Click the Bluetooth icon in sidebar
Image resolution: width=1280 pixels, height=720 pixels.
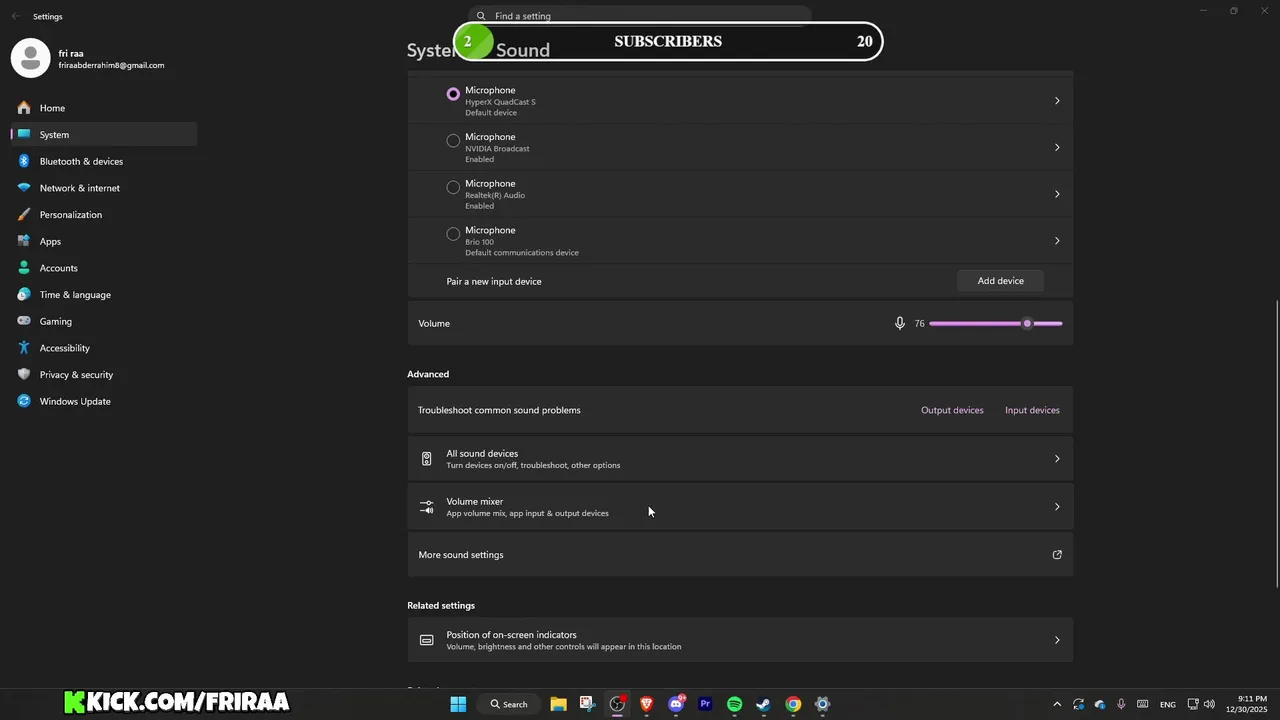[x=24, y=161]
